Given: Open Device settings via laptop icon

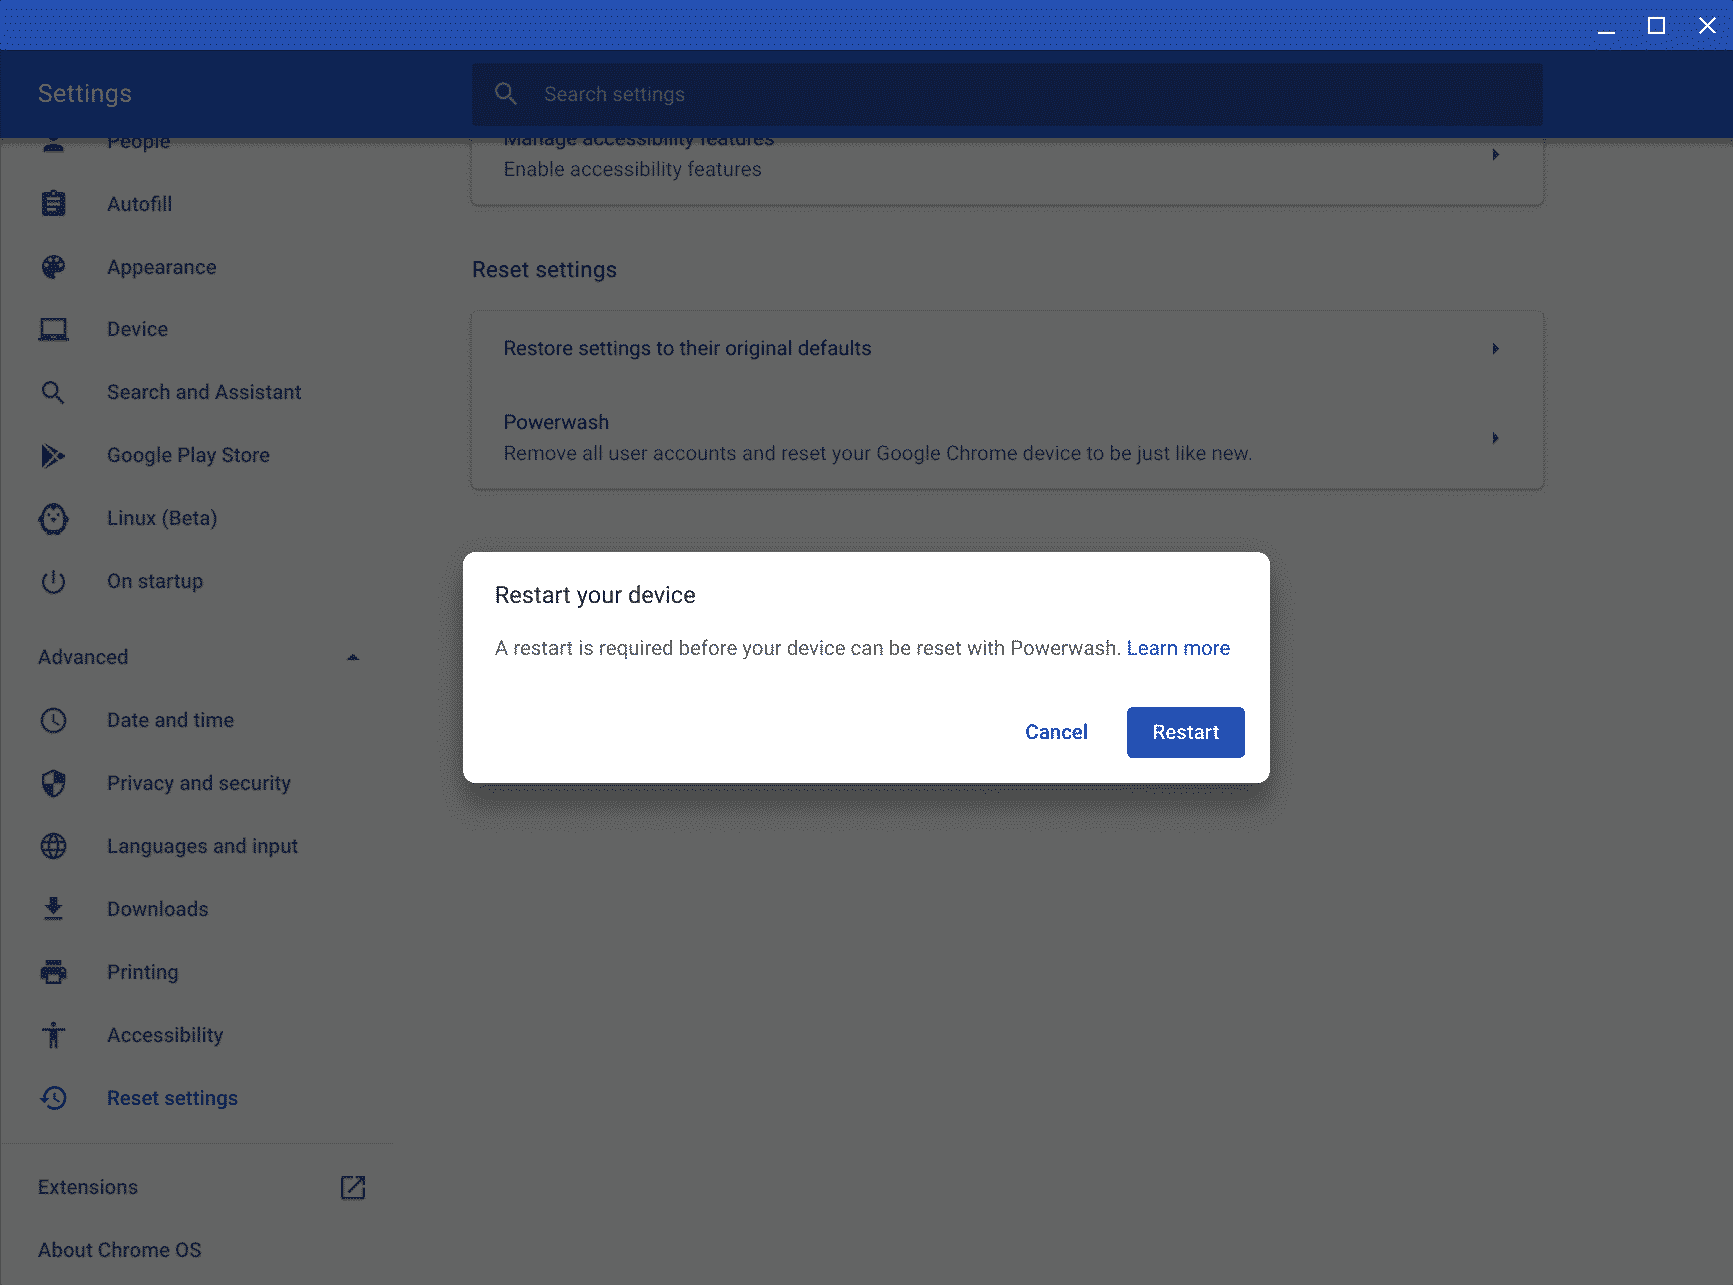Looking at the screenshot, I should coord(53,328).
